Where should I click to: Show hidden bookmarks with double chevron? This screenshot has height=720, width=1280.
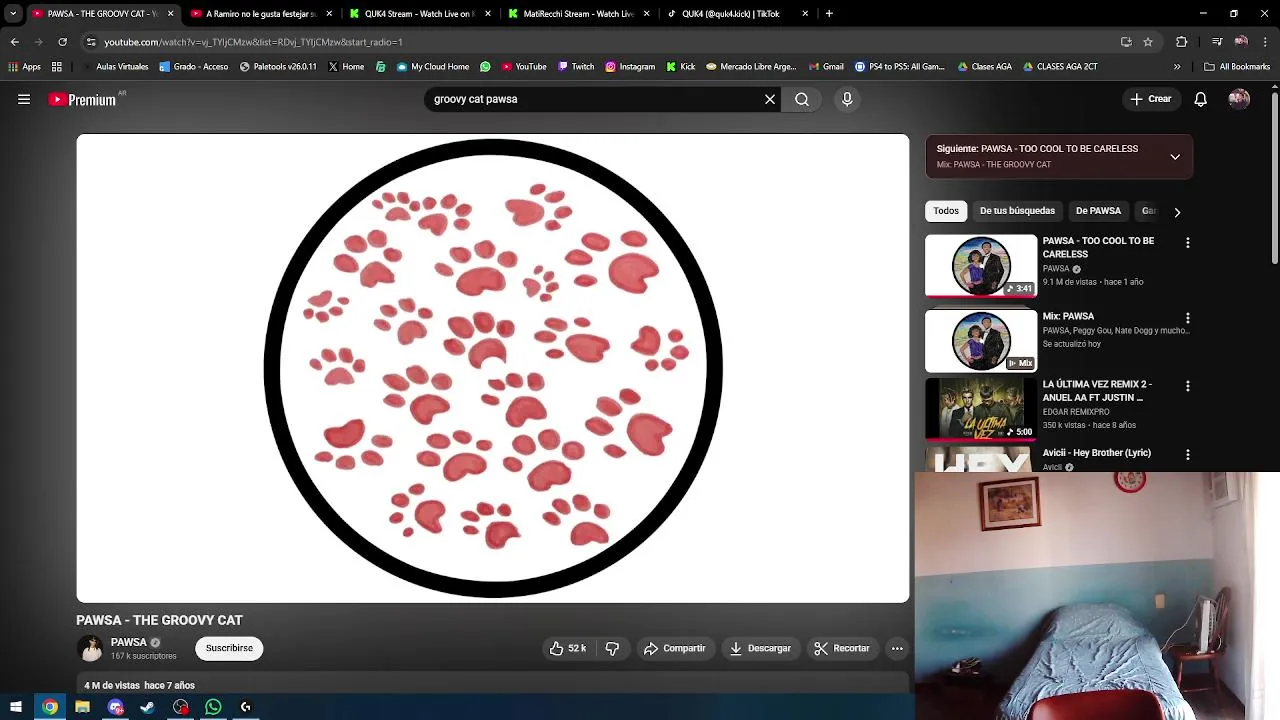click(x=1177, y=67)
